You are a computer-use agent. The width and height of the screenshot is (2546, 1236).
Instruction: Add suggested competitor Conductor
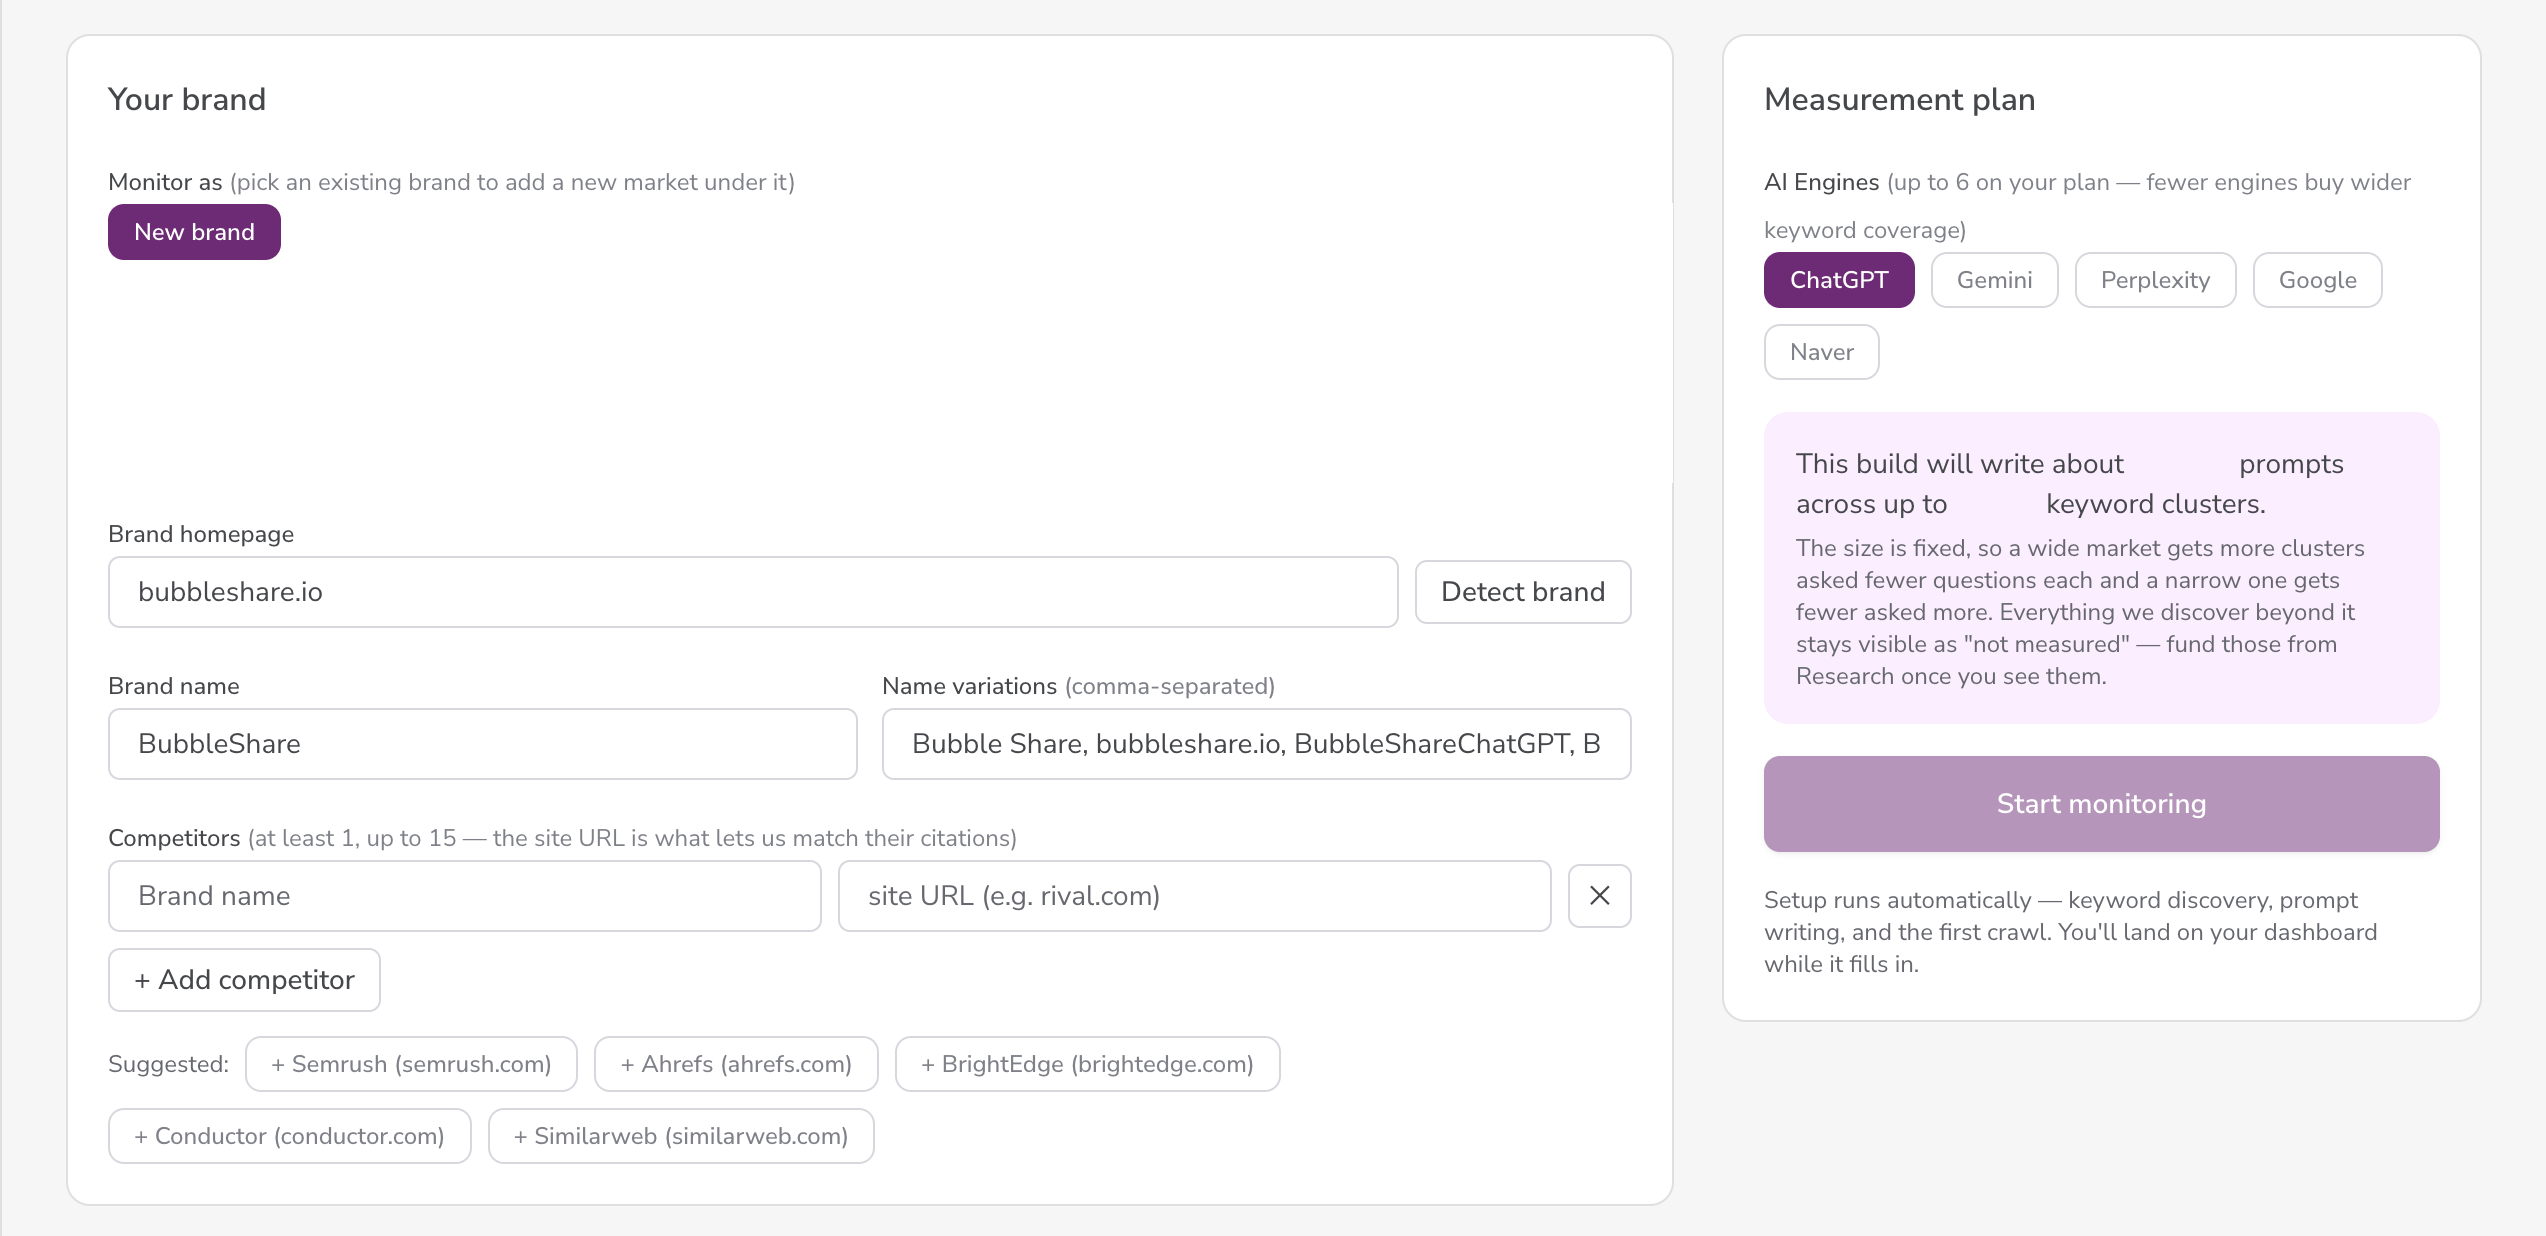[x=289, y=1136]
